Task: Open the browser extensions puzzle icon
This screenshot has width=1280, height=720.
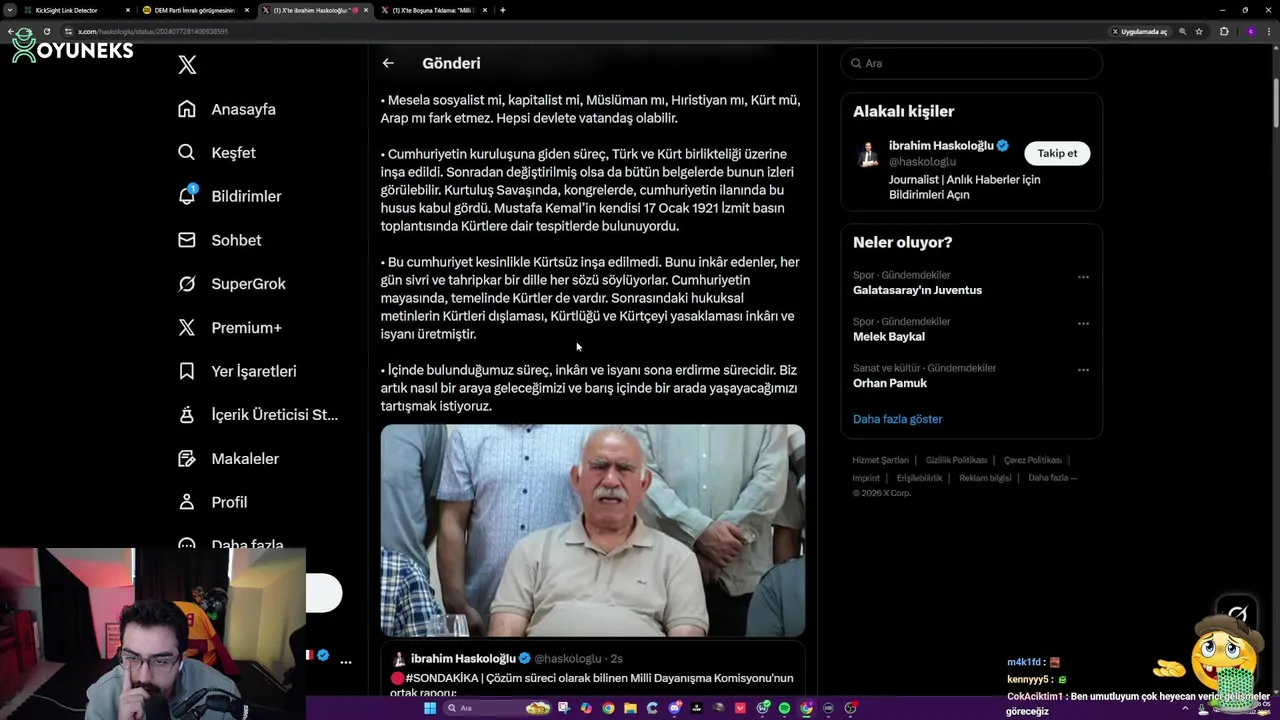Action: tap(1224, 31)
